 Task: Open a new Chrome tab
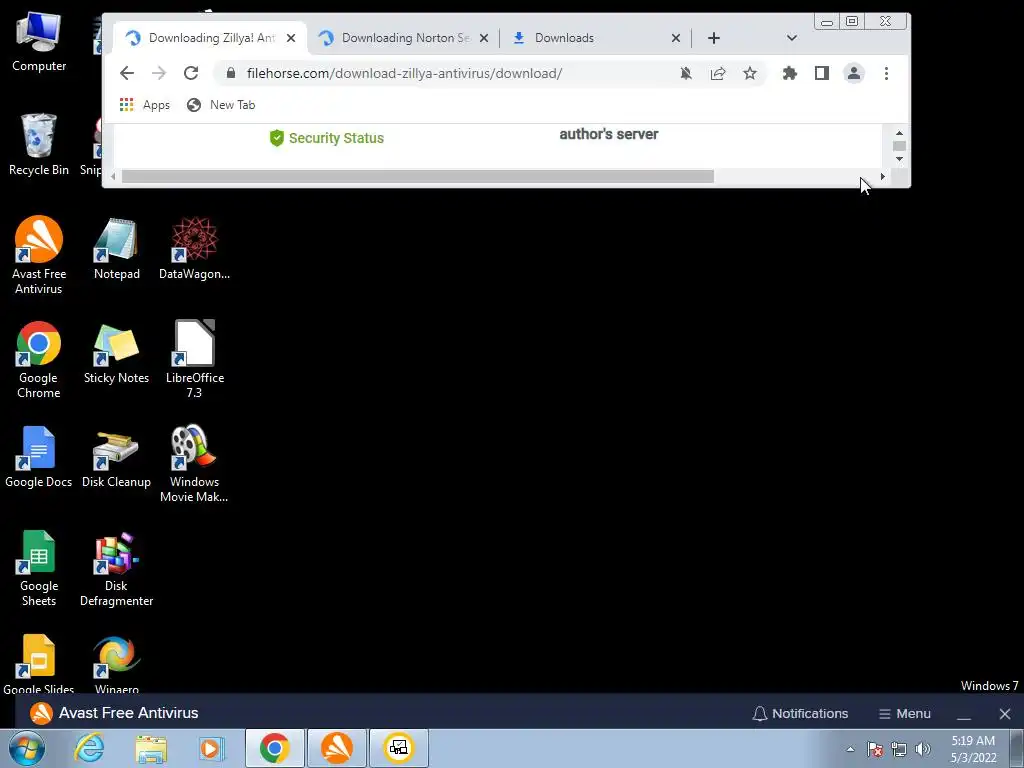[x=714, y=38]
